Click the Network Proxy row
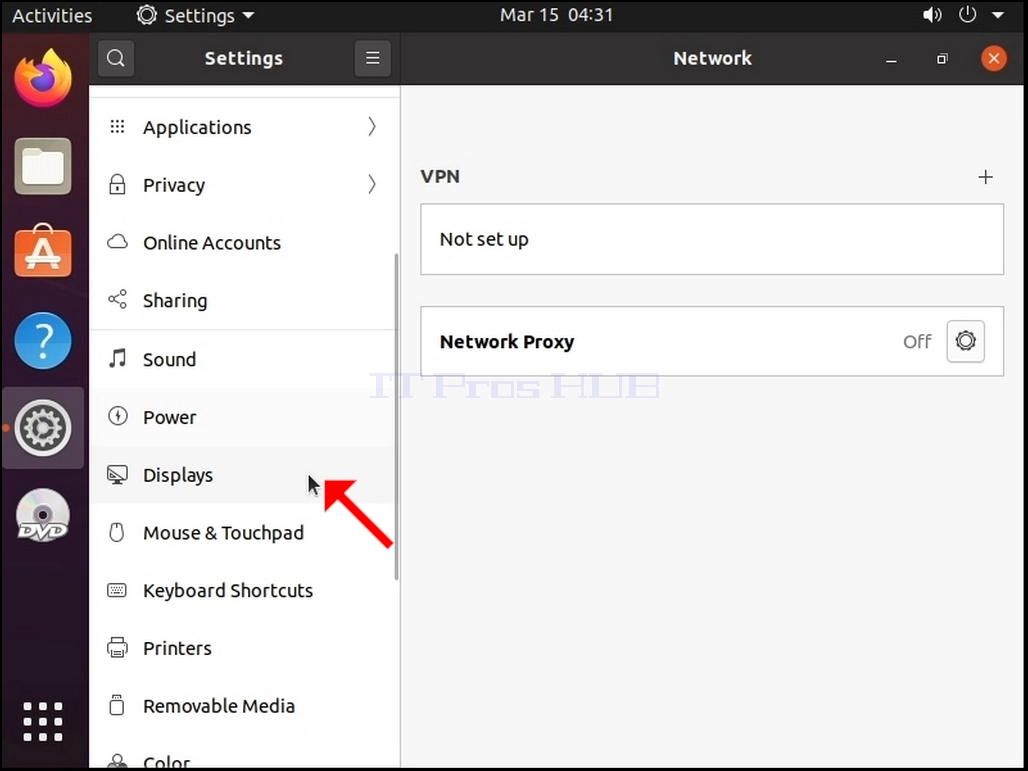 (x=712, y=341)
